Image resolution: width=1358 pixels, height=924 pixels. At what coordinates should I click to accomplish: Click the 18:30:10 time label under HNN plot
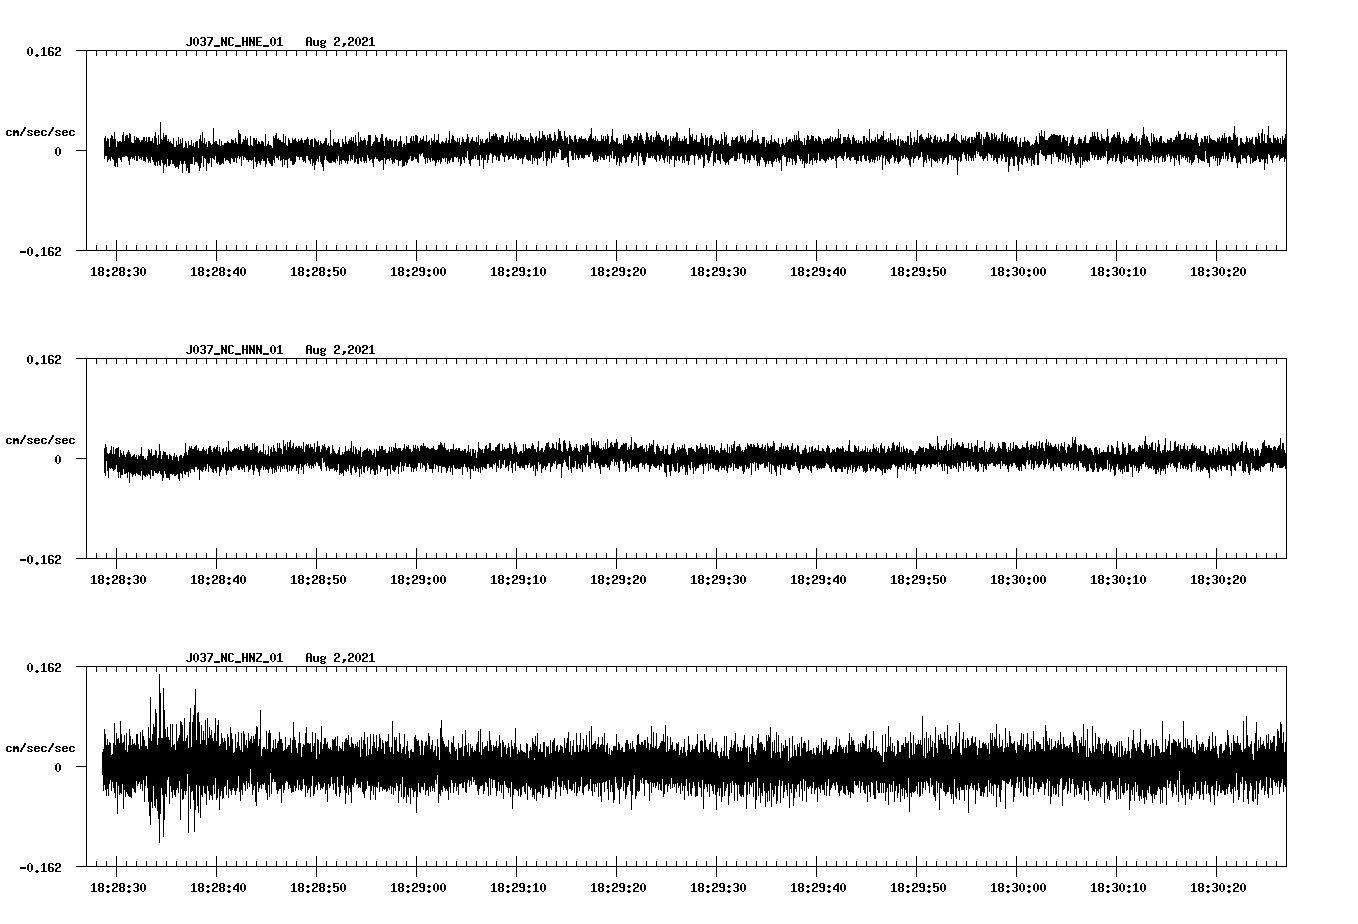[1118, 580]
